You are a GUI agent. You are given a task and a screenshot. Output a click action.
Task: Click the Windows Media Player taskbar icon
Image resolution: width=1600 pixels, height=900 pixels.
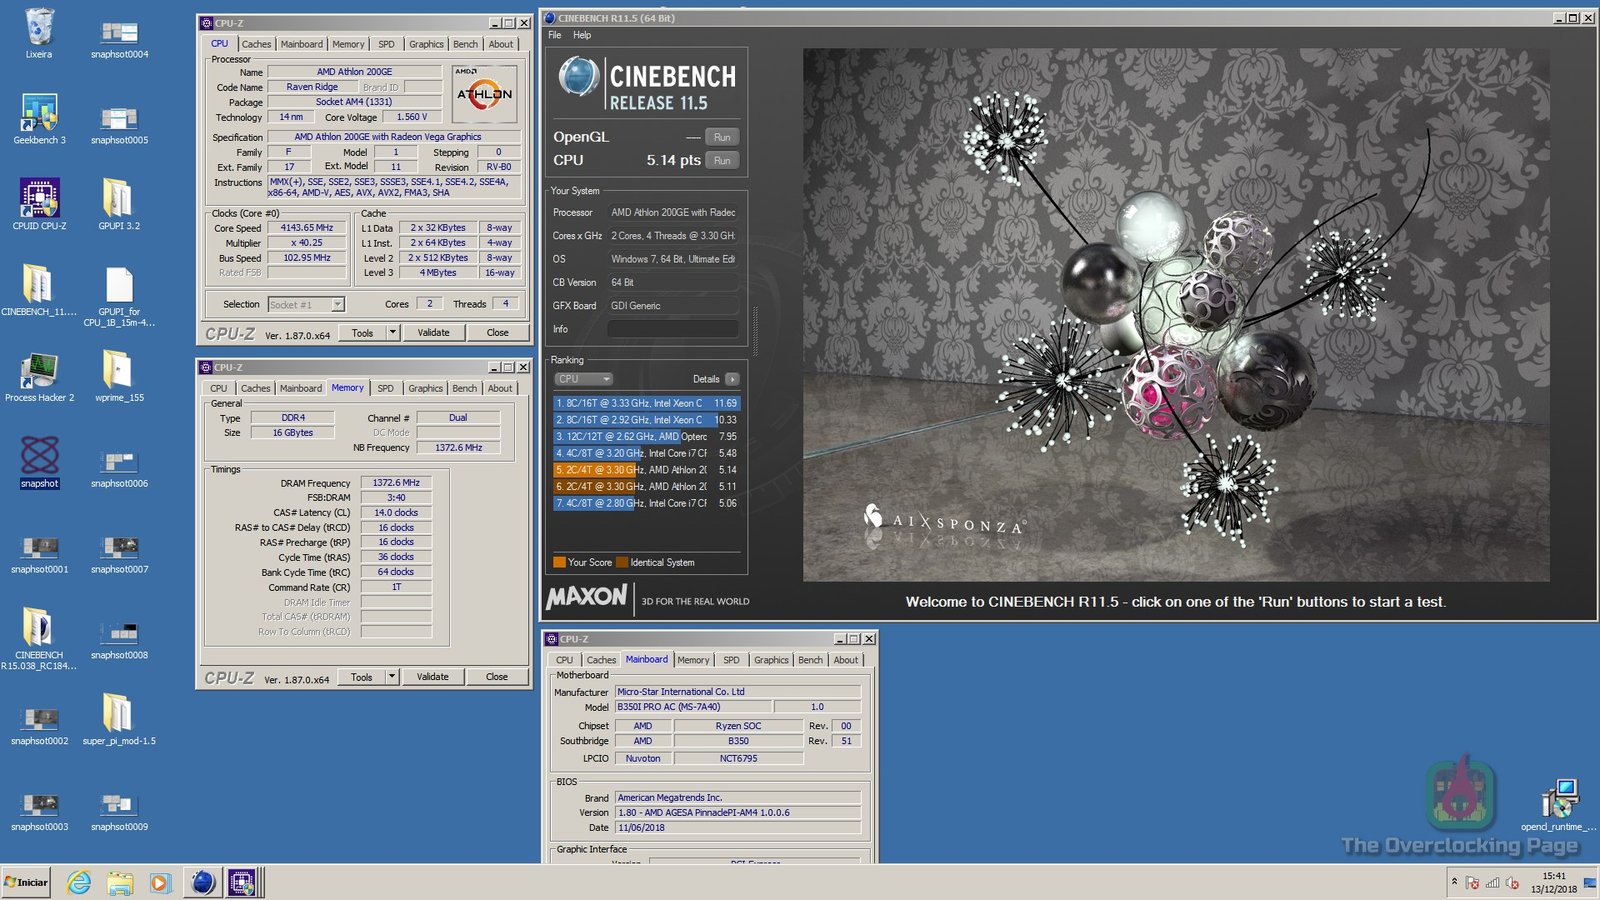(159, 882)
